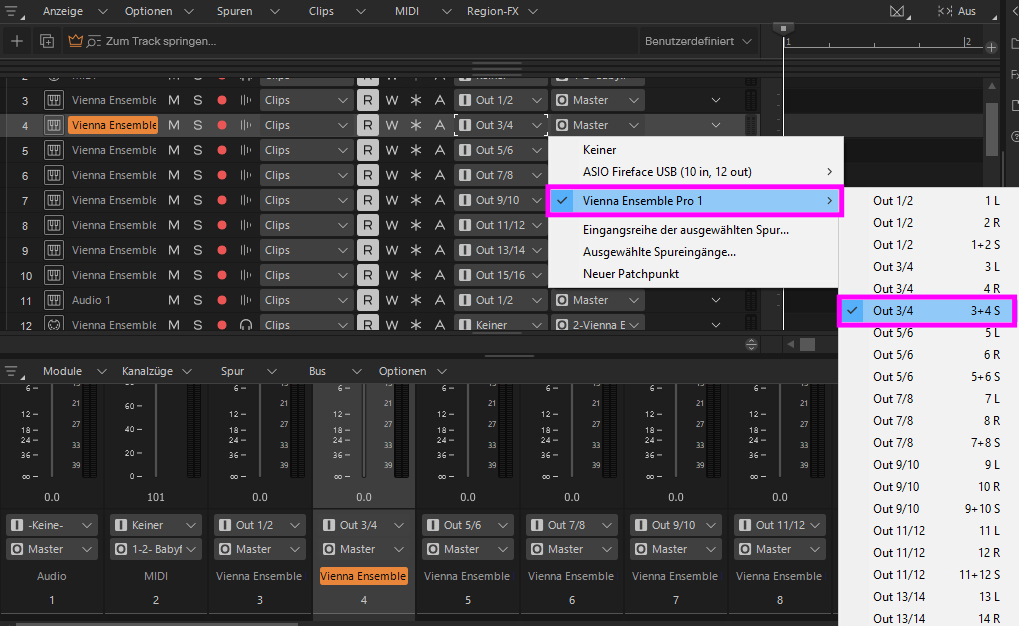Viewport: 1019px width, 626px height.
Task: Toggle automation read R on track 11
Action: 368,300
